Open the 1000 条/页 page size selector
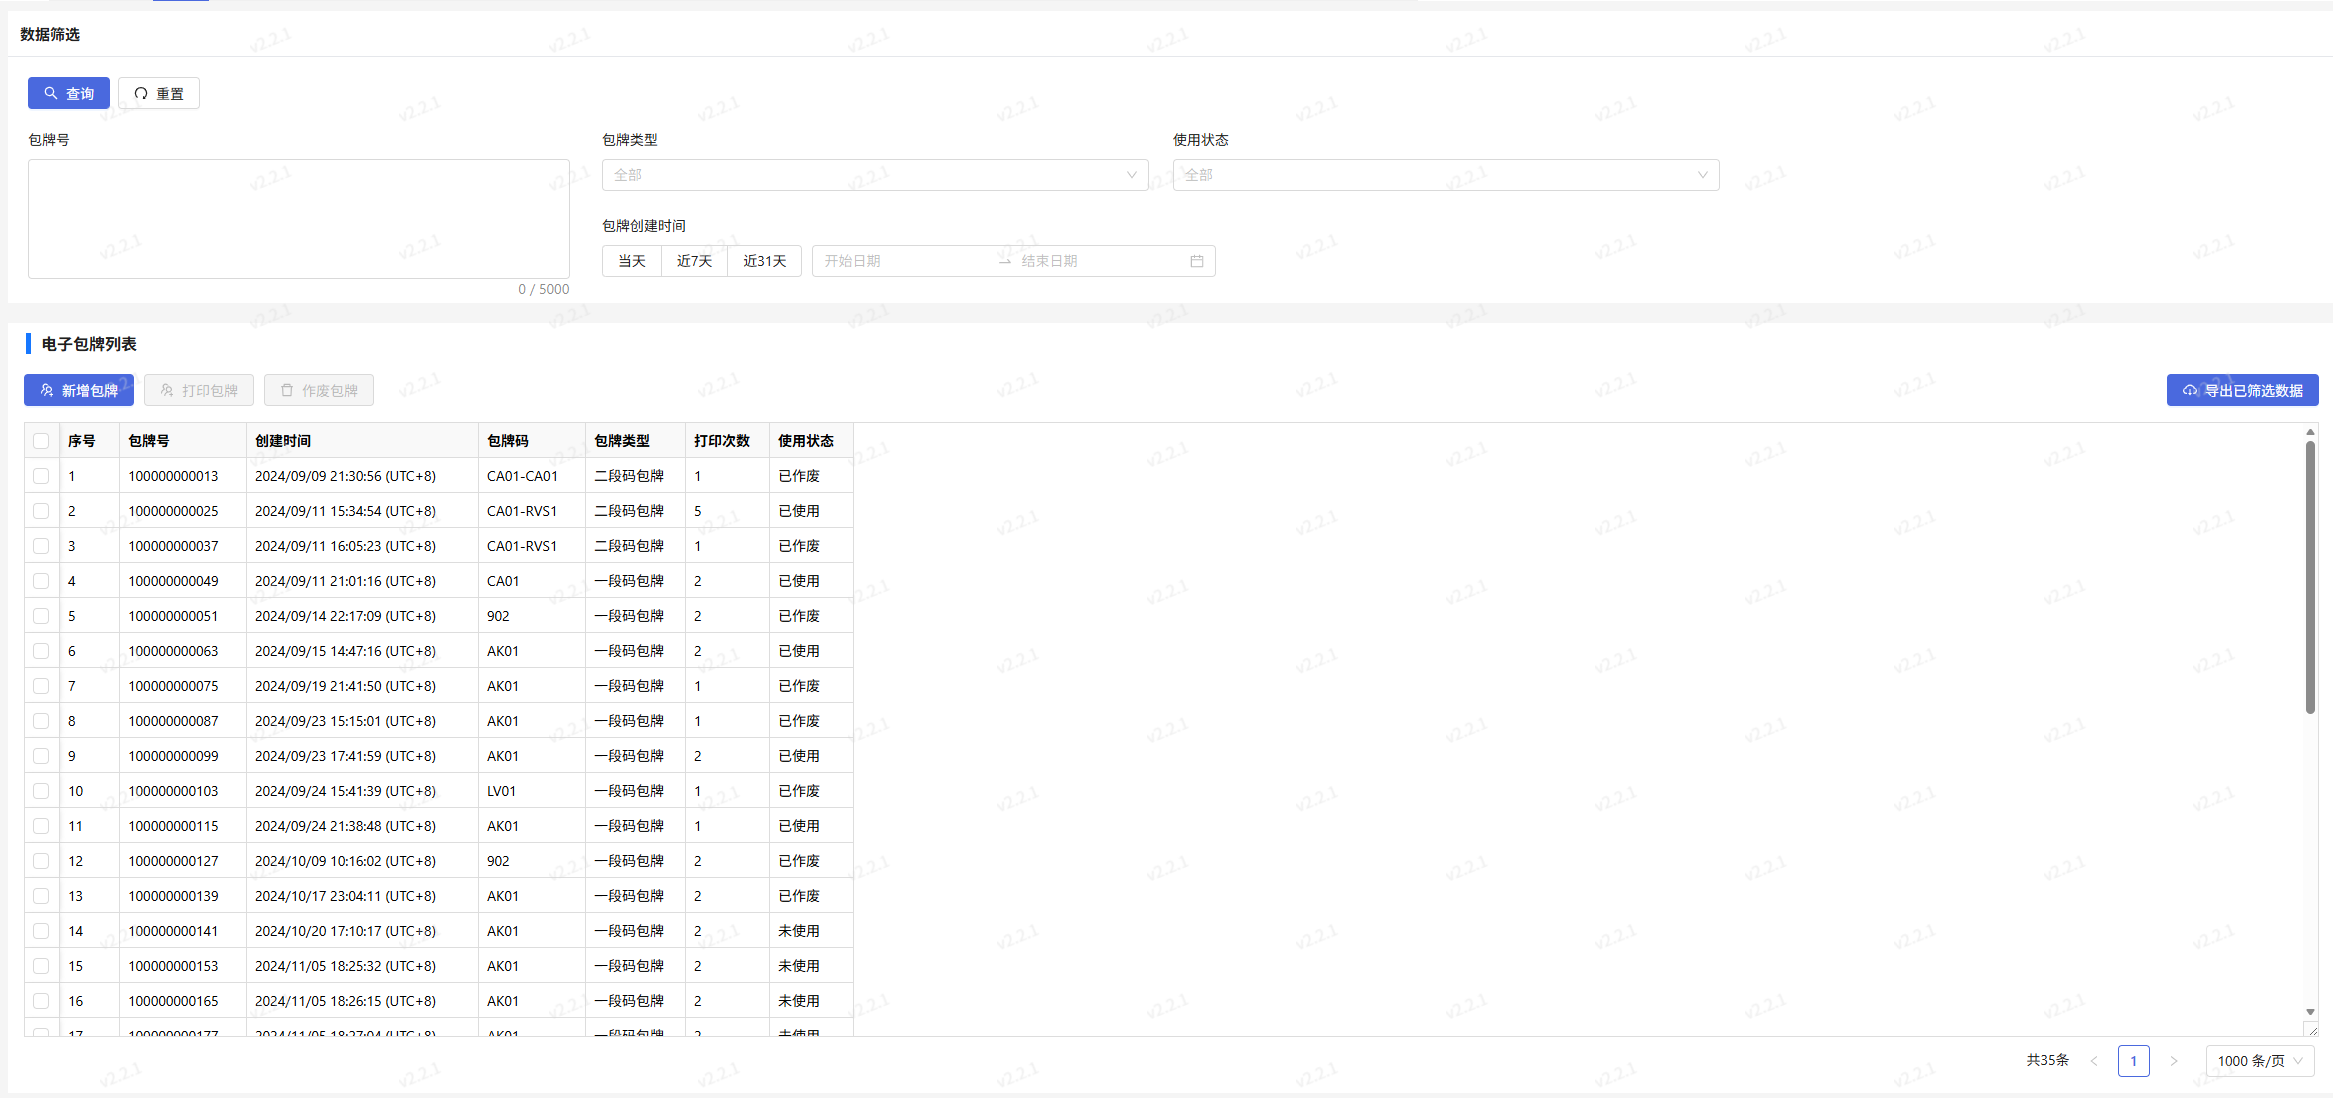 [x=2259, y=1061]
